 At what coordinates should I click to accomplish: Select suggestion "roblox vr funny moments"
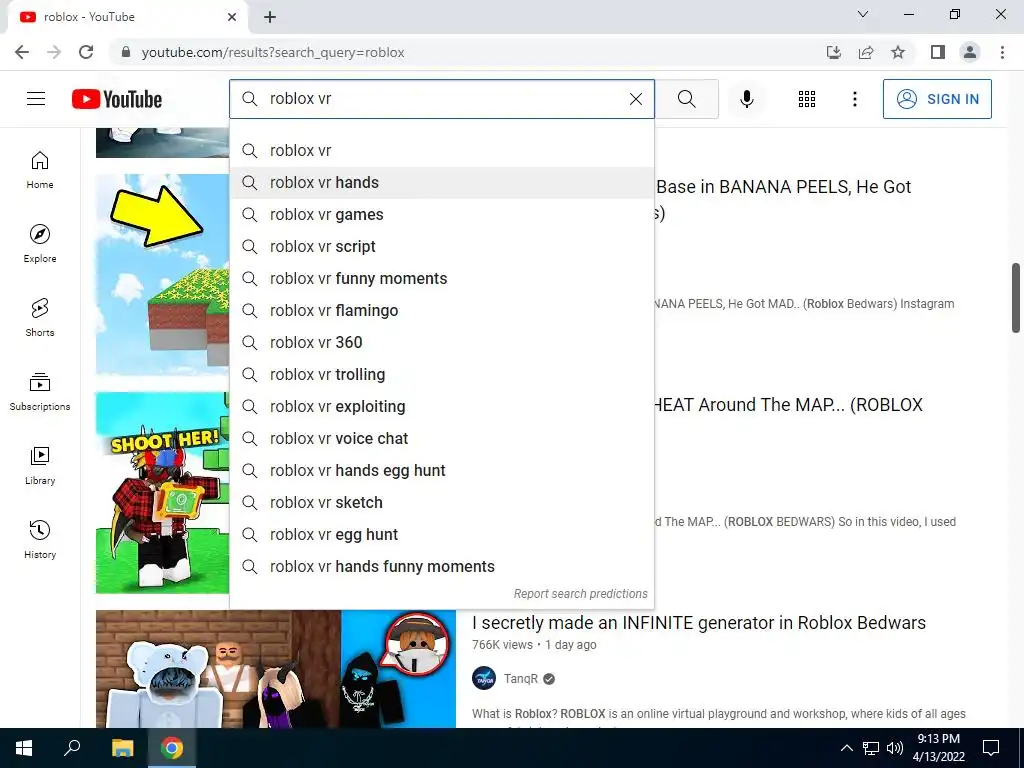(x=441, y=279)
